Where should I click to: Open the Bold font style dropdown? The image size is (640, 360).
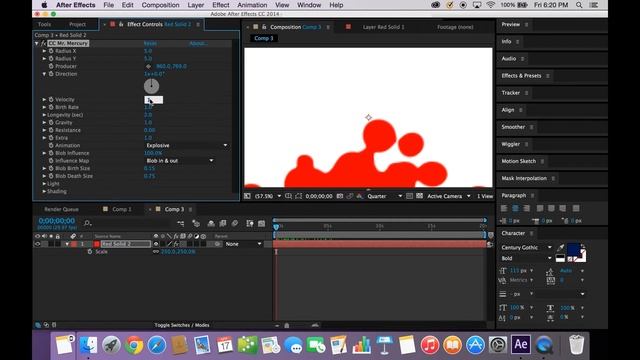(526, 258)
